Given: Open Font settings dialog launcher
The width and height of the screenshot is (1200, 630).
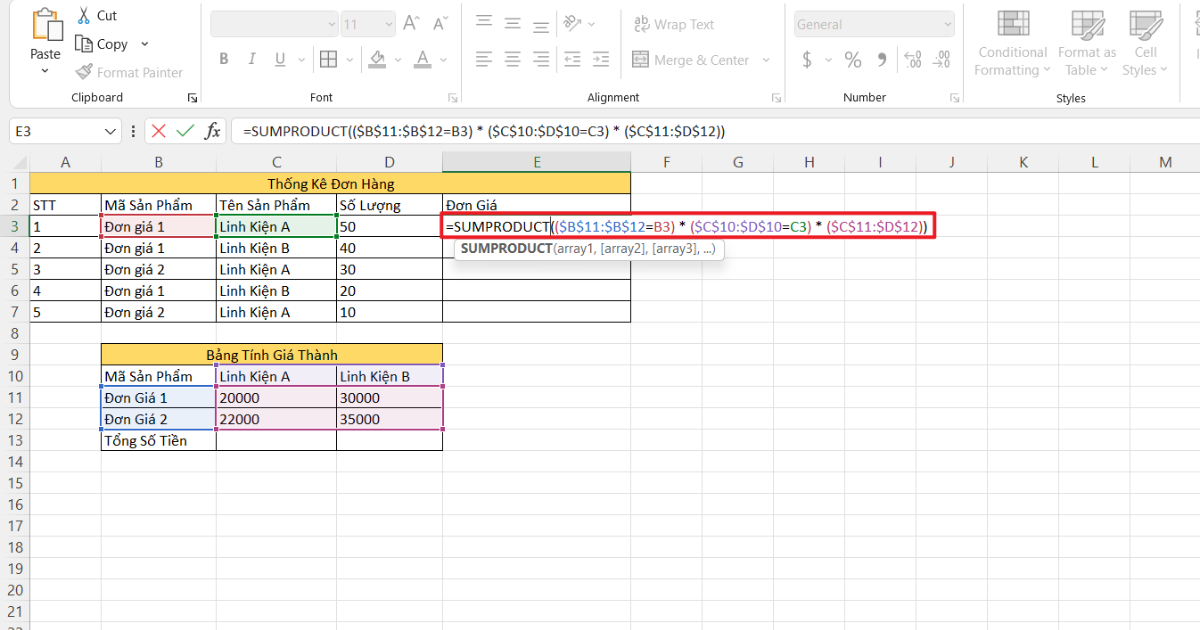Looking at the screenshot, I should tap(452, 98).
